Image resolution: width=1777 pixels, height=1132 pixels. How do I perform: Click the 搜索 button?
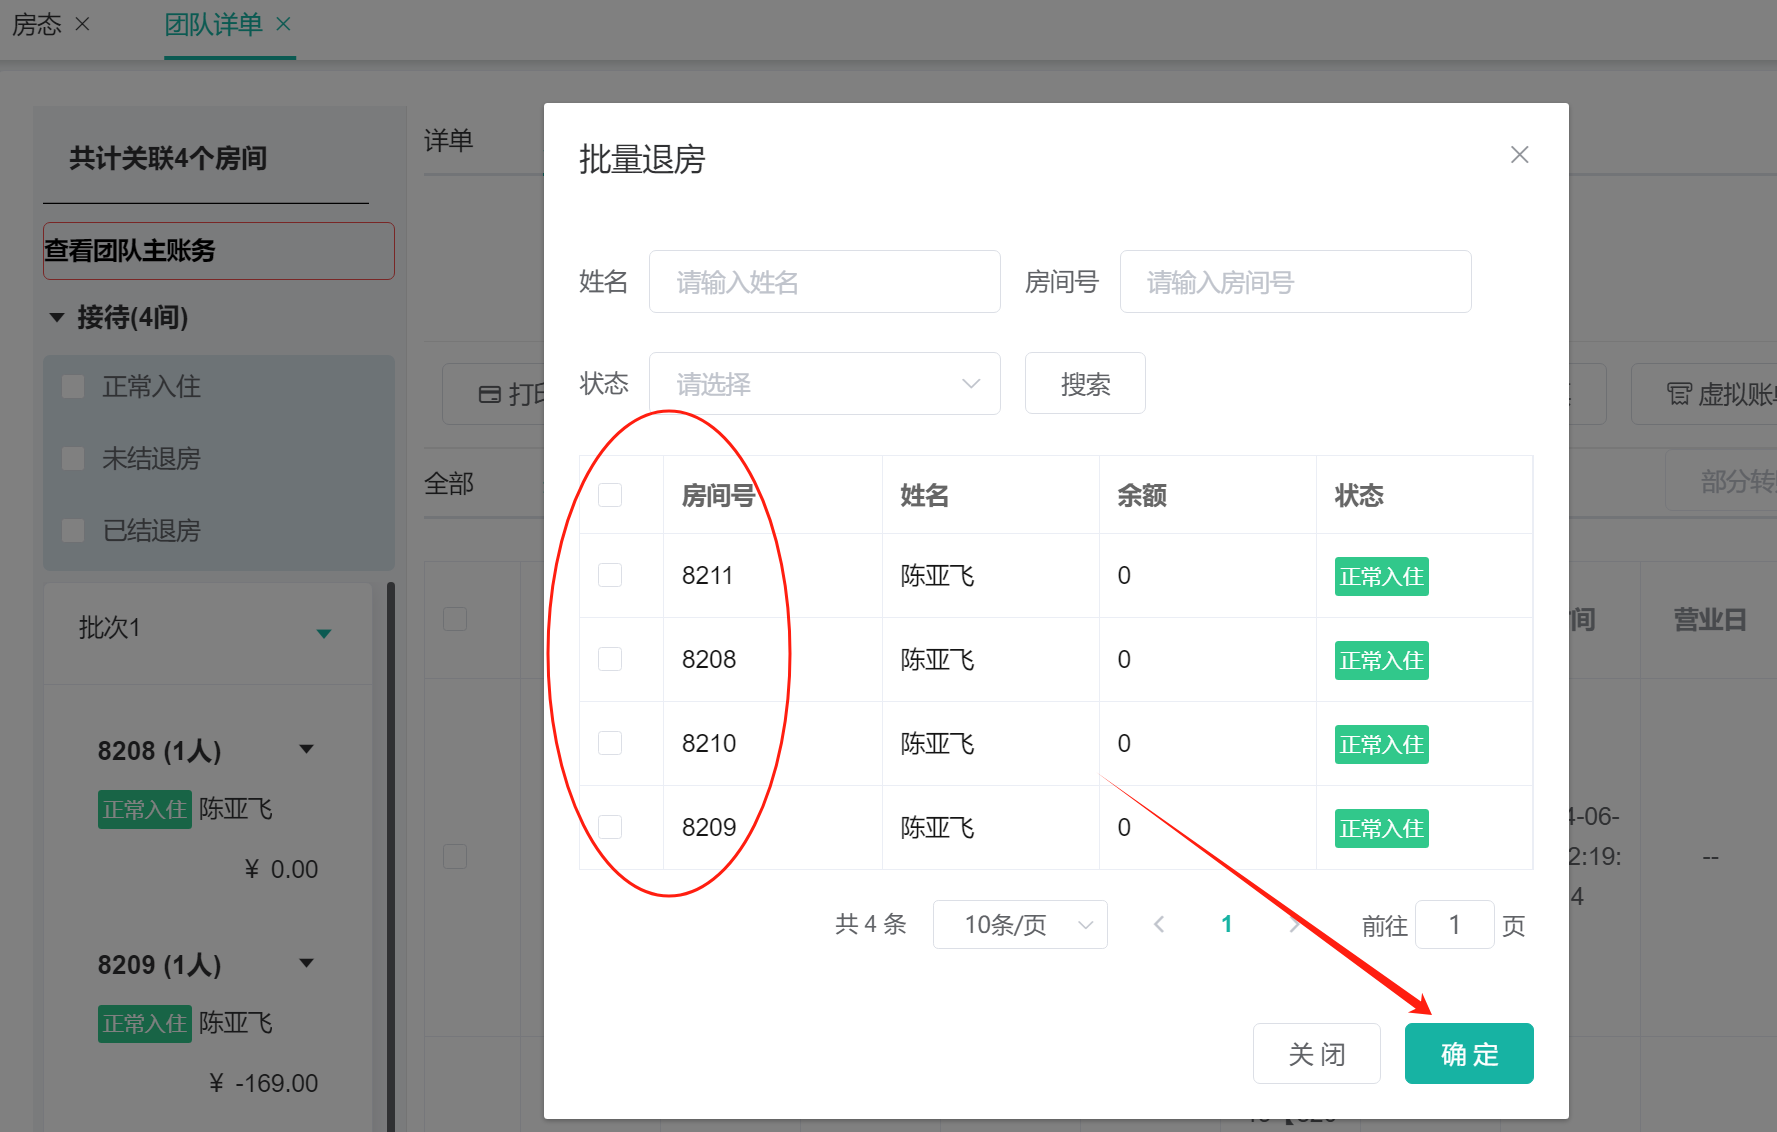[x=1085, y=383]
